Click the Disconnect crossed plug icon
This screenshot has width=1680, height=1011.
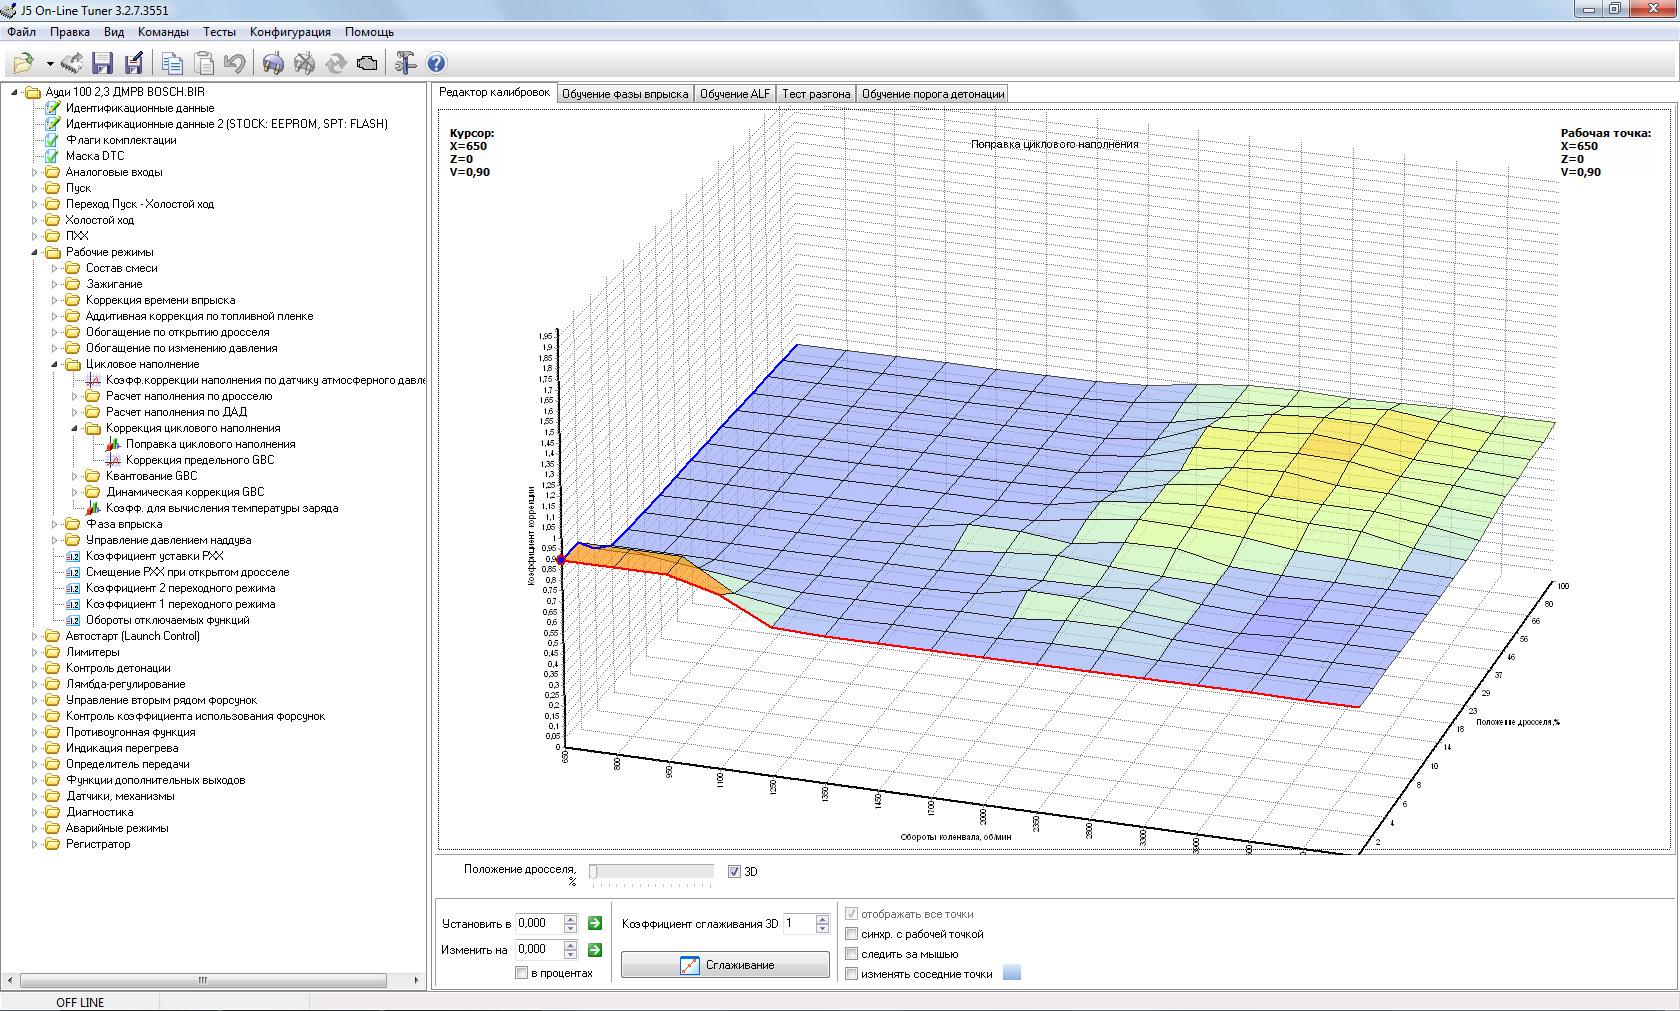coord(304,64)
